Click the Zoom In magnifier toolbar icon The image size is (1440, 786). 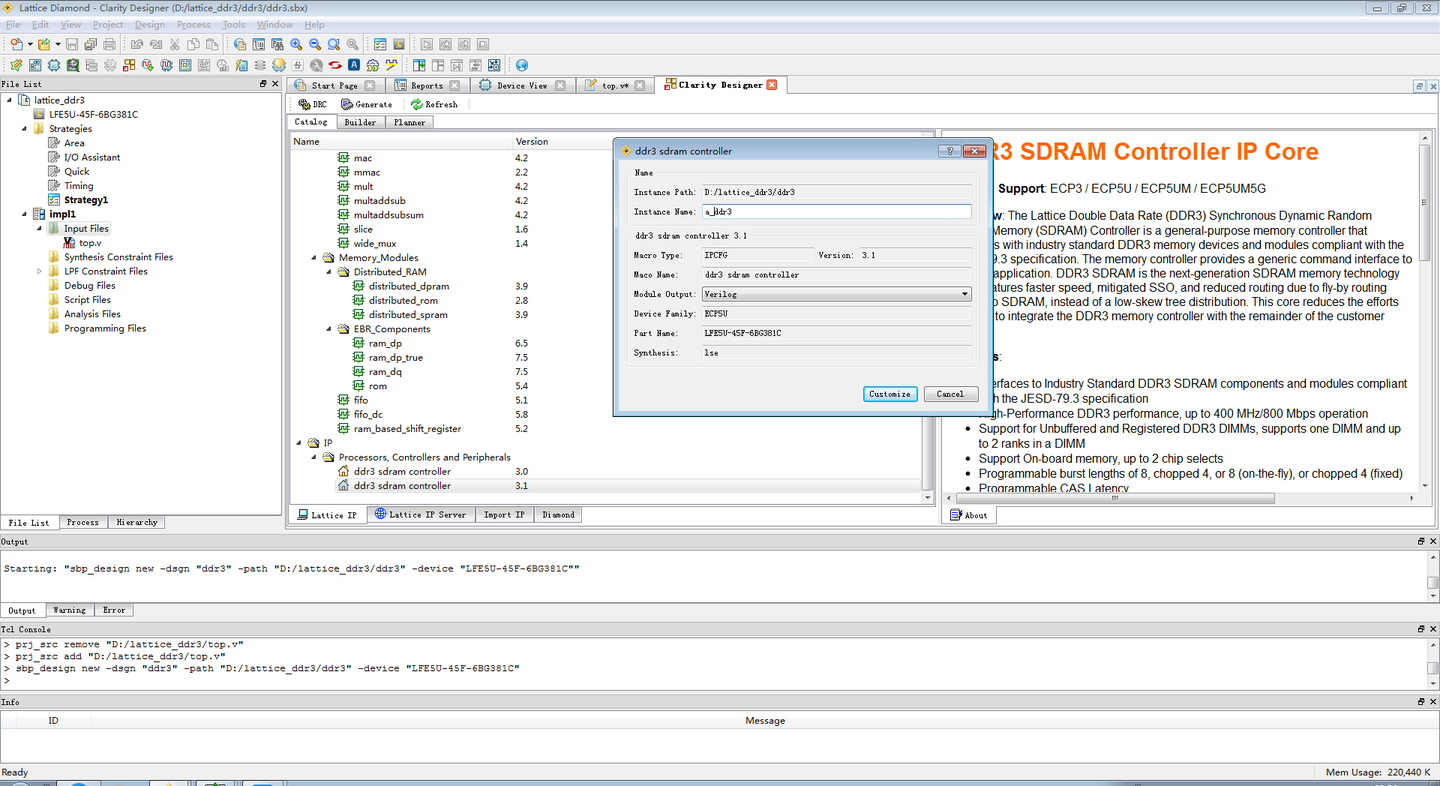[297, 44]
